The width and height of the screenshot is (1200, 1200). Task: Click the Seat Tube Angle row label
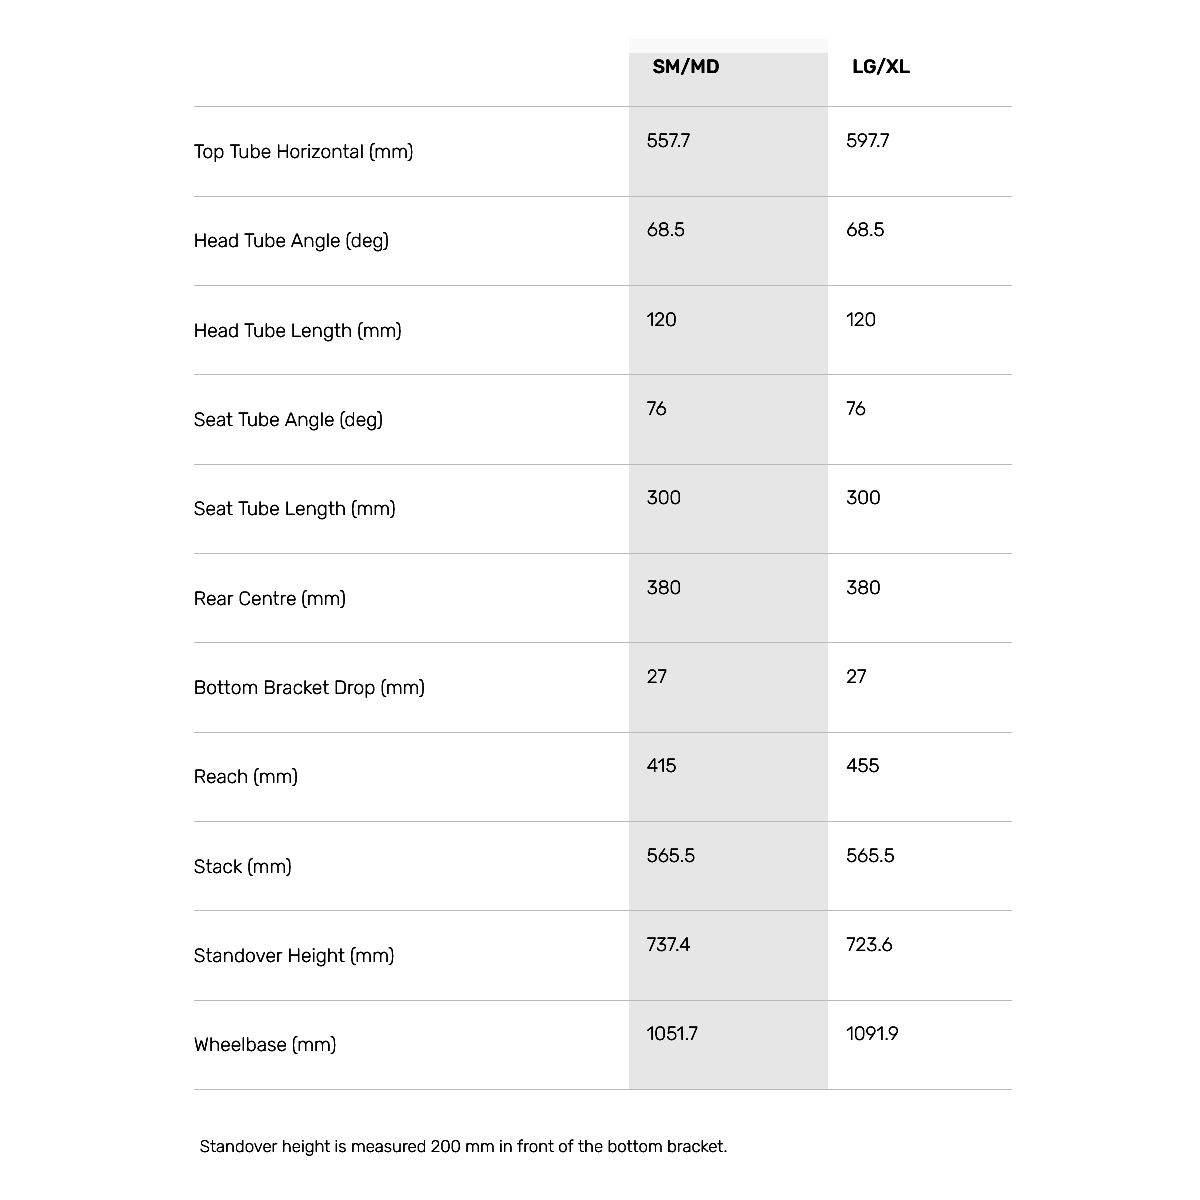point(288,420)
